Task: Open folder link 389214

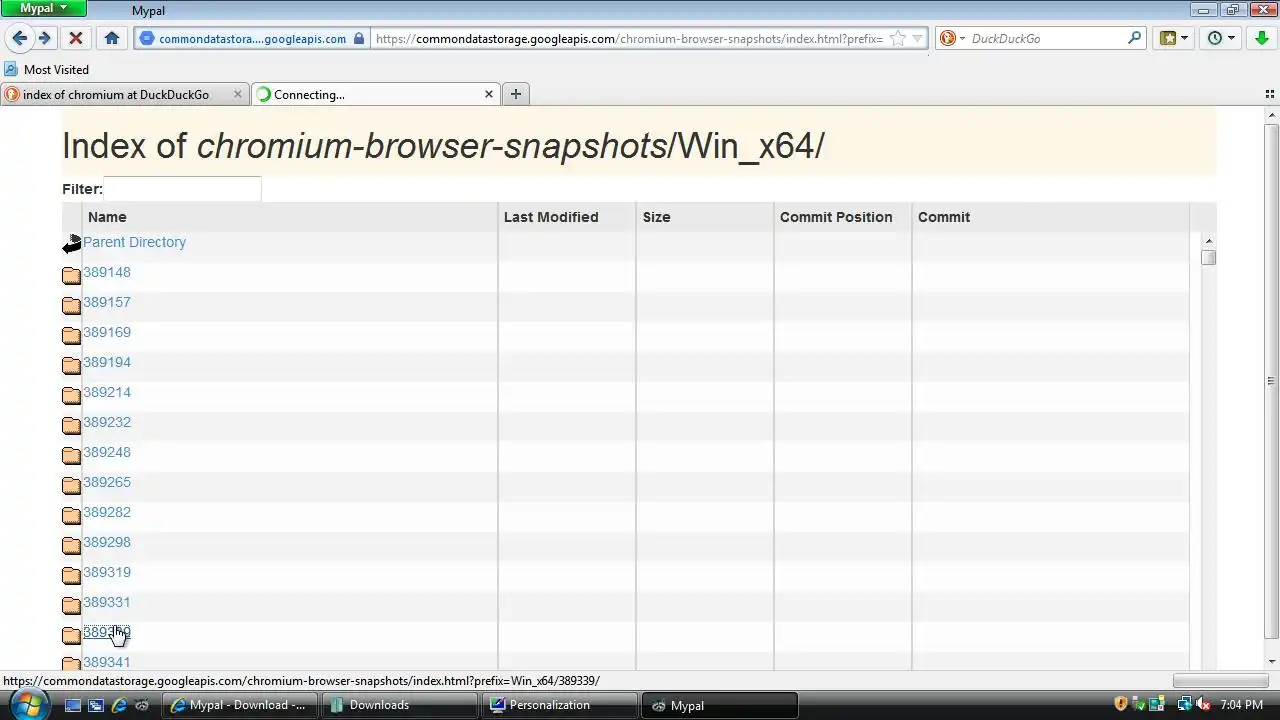Action: pos(107,392)
